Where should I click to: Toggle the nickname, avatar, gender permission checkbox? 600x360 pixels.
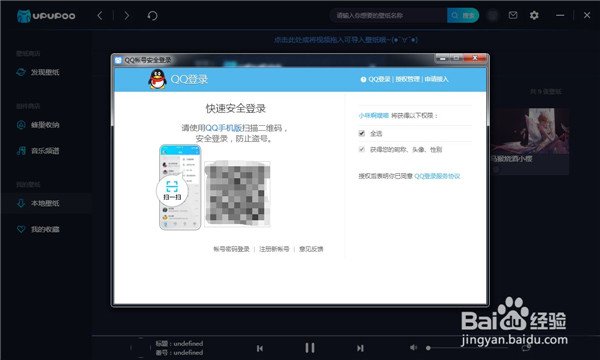(x=362, y=149)
